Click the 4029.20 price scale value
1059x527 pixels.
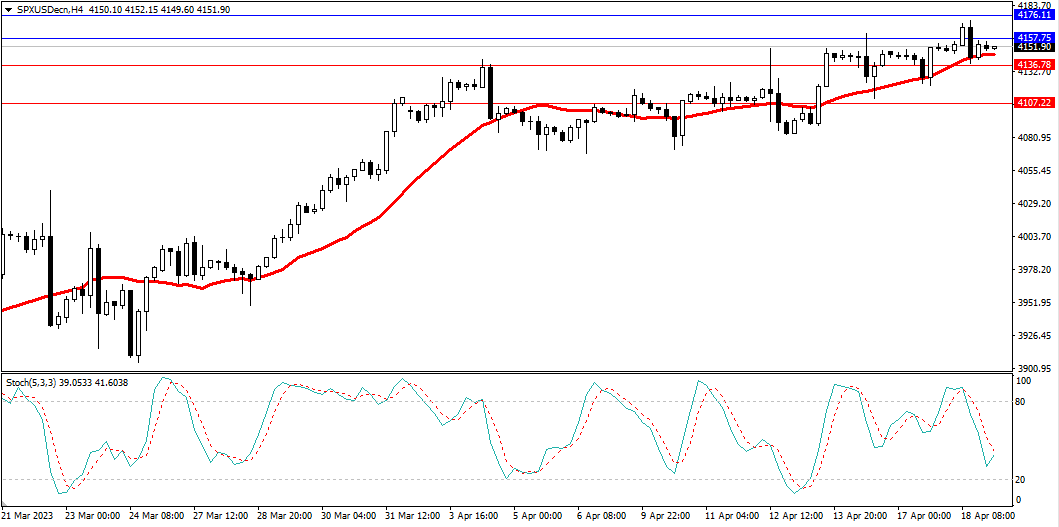[x=1035, y=204]
